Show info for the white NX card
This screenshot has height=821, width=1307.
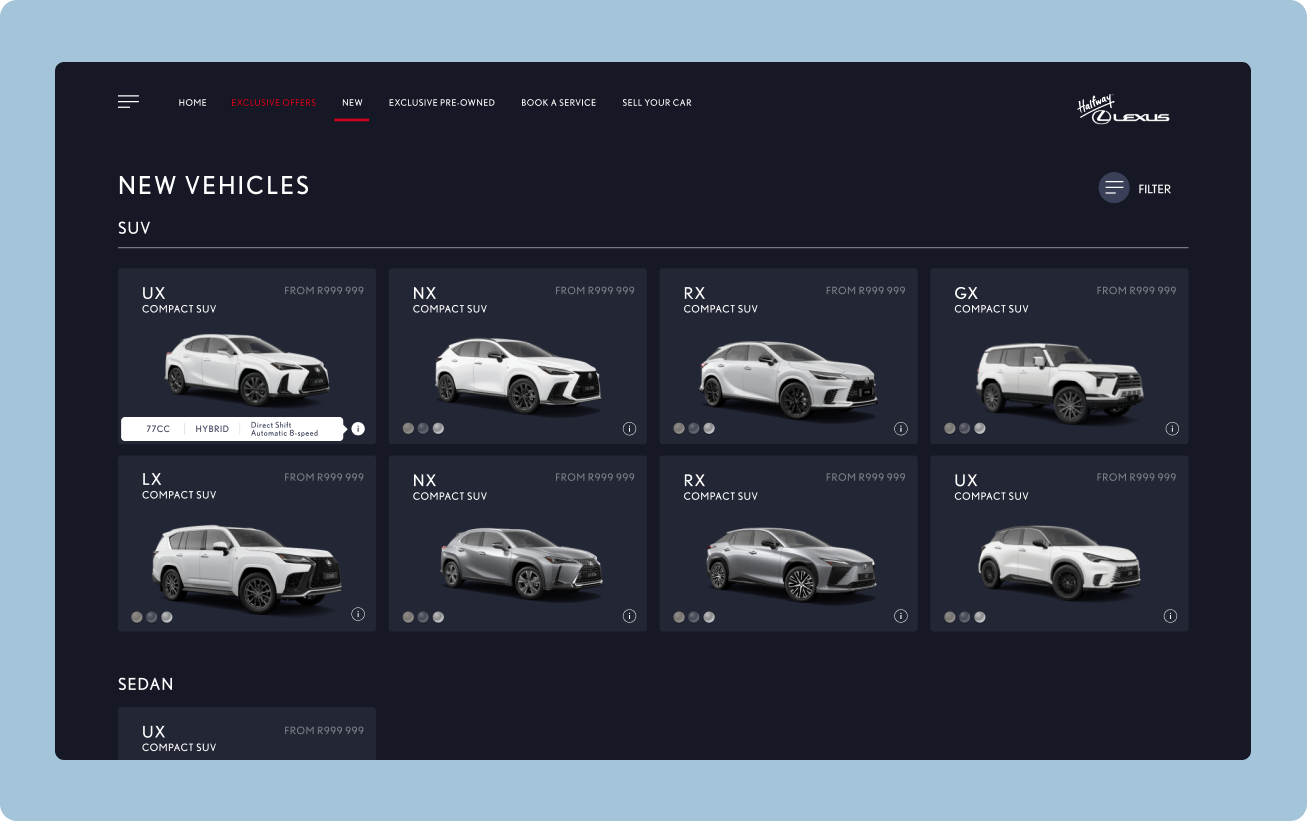629,429
